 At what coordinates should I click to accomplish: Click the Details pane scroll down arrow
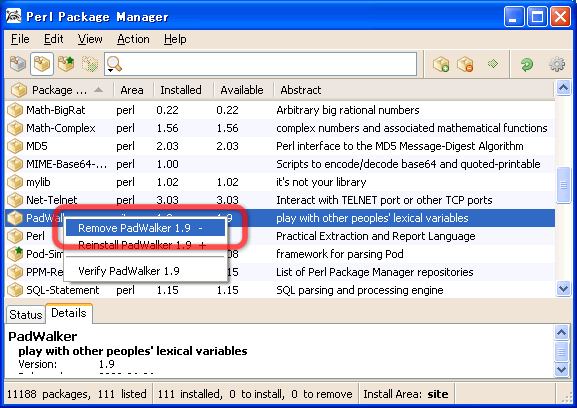pos(561,369)
